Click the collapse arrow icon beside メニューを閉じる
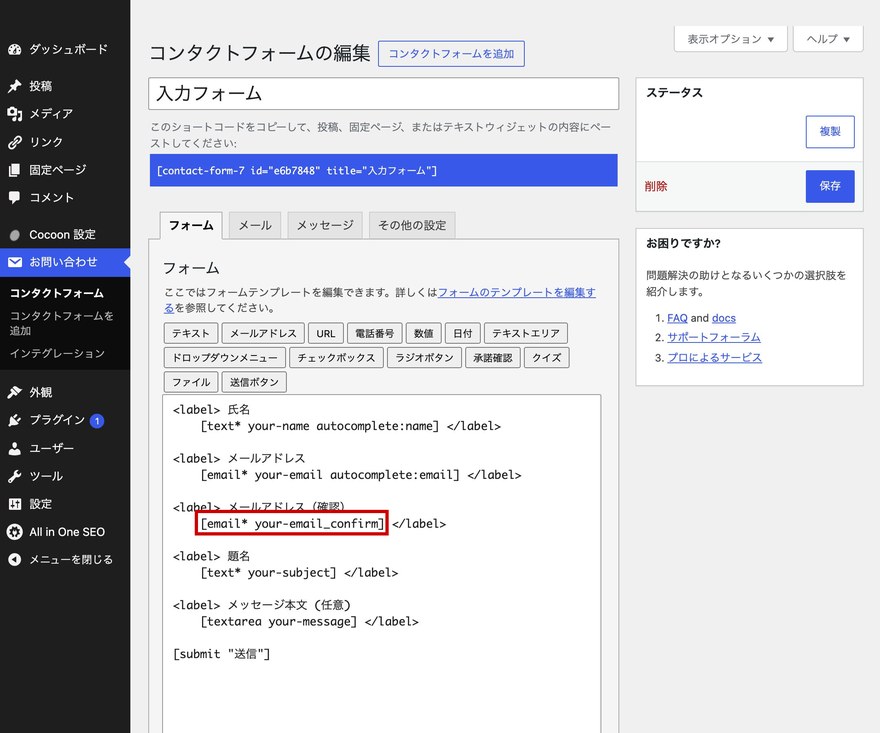The image size is (880, 733). coord(15,560)
